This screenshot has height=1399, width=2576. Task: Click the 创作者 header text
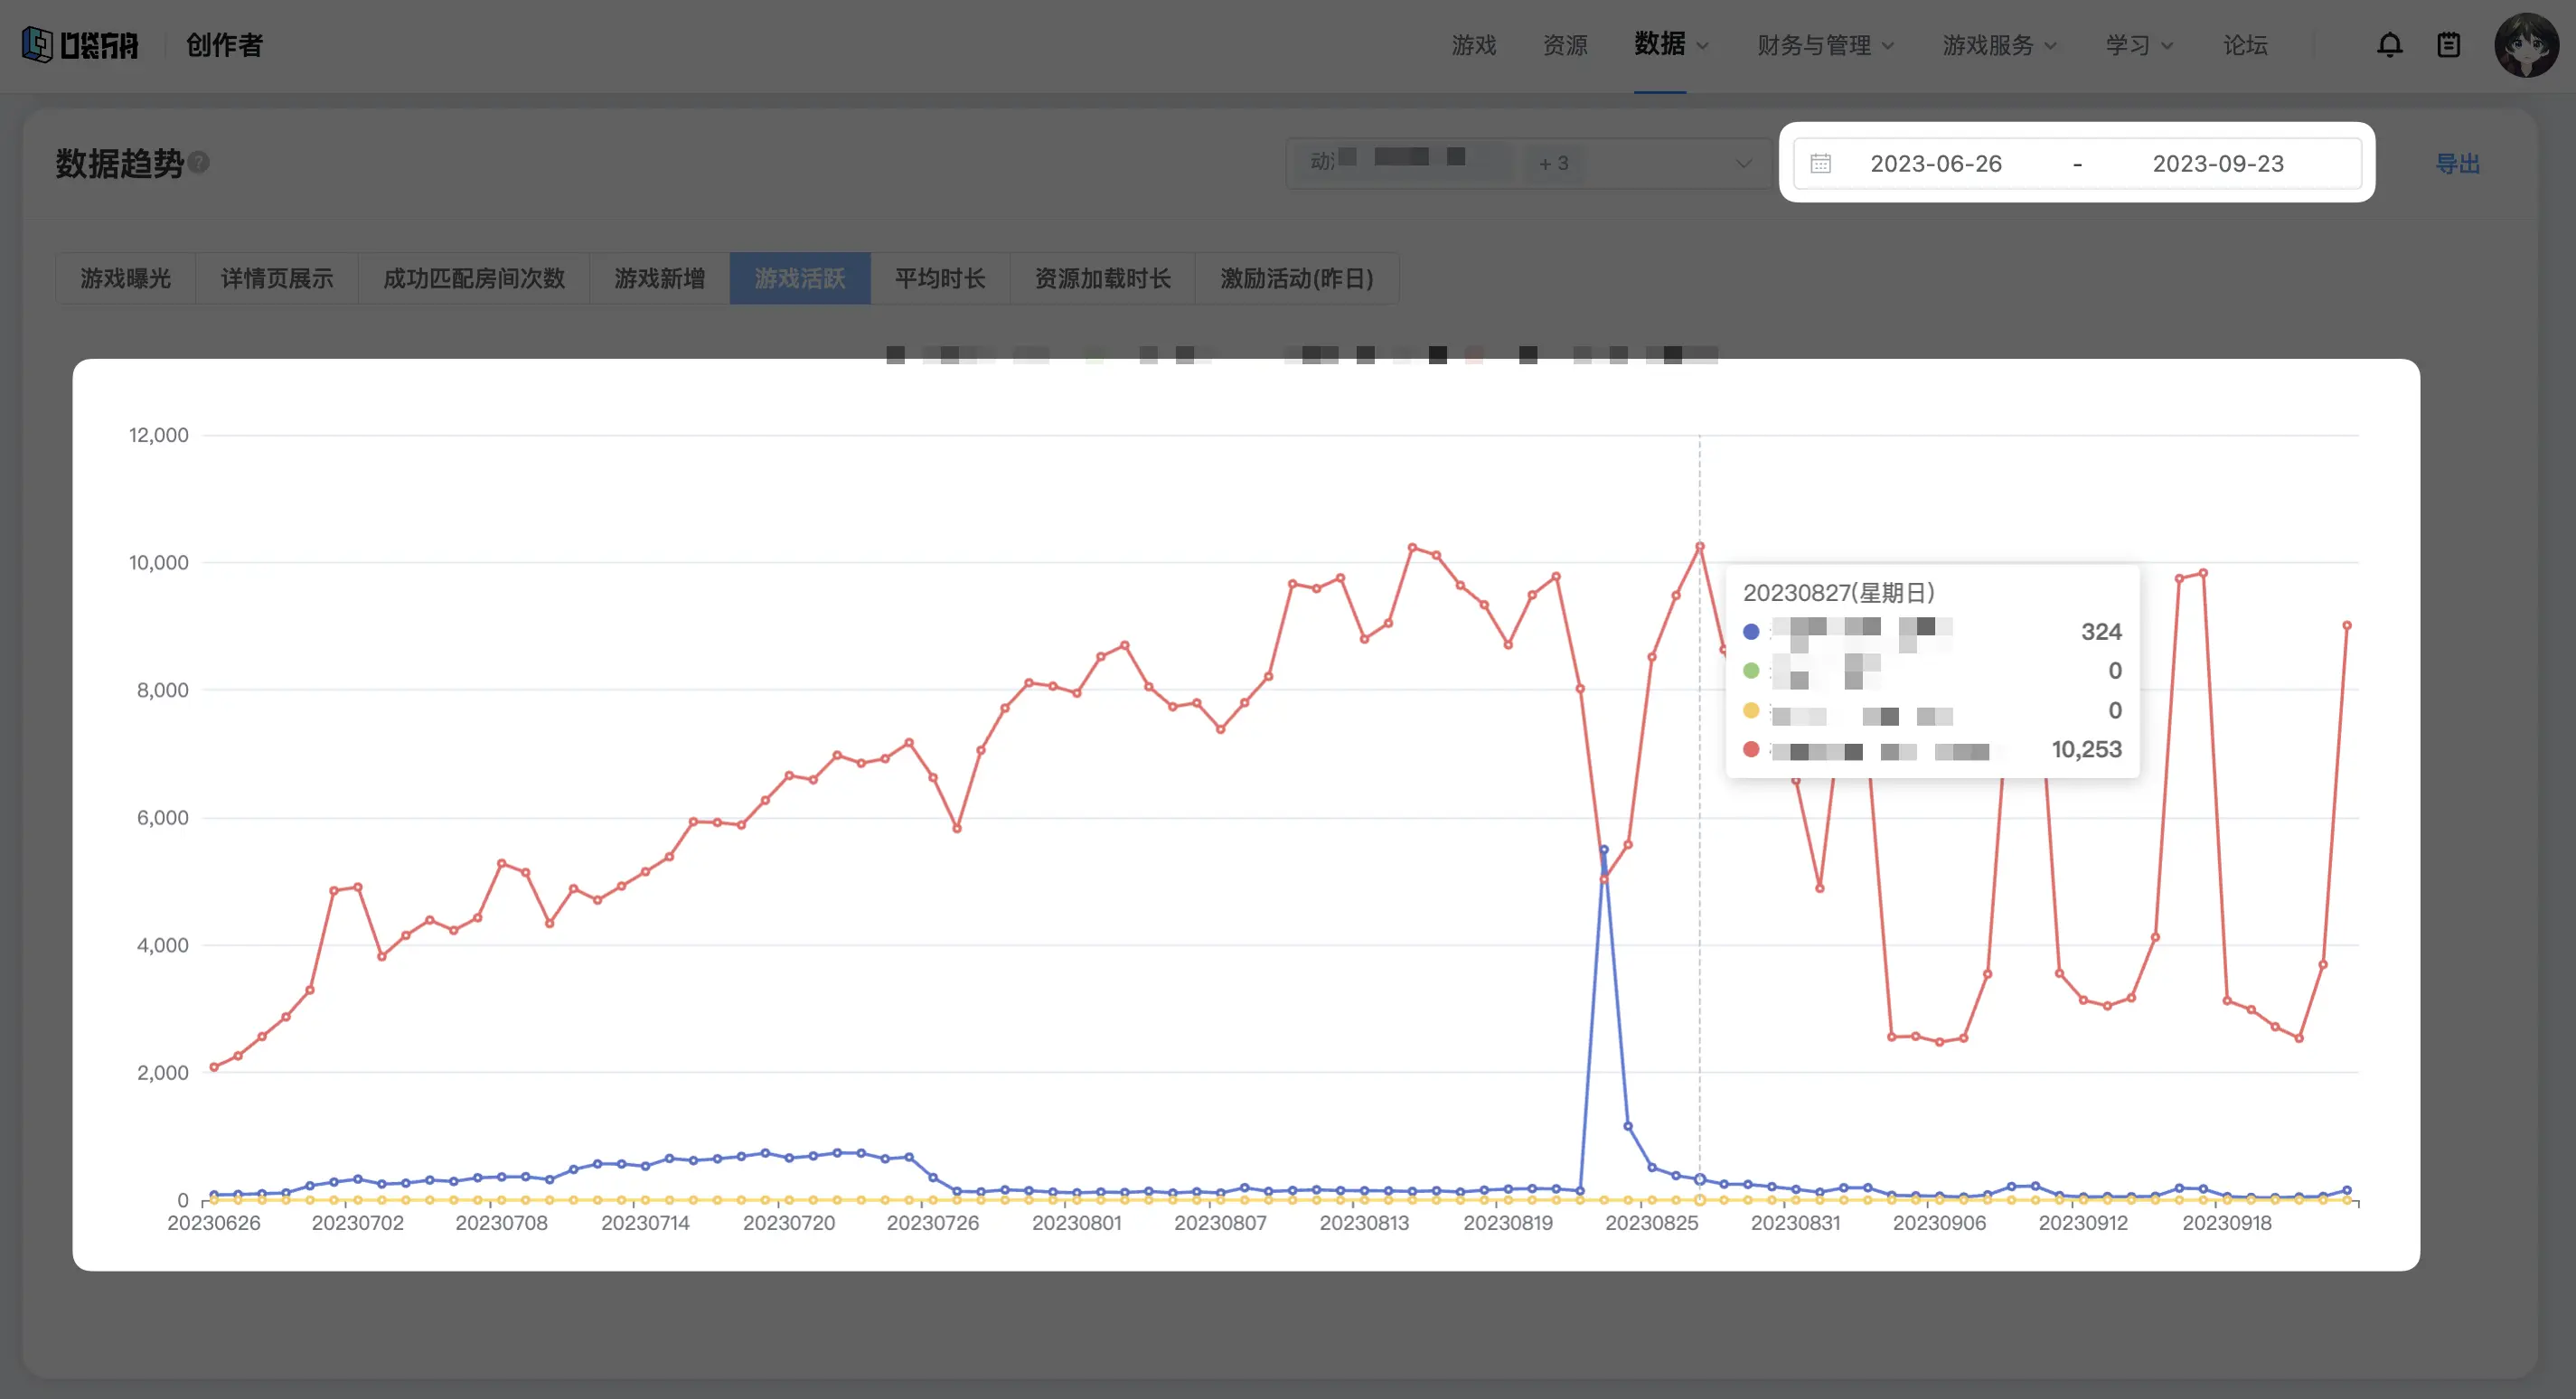coord(224,45)
